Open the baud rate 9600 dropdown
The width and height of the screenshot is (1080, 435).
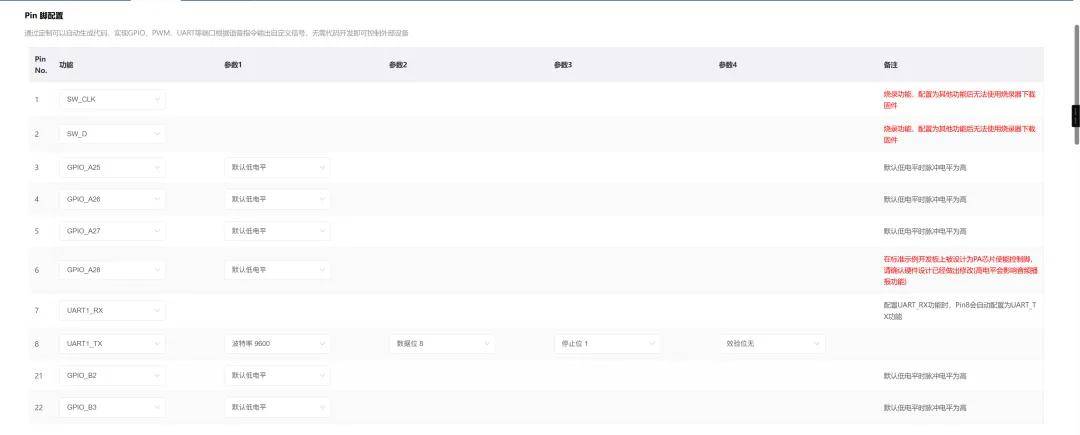click(277, 343)
